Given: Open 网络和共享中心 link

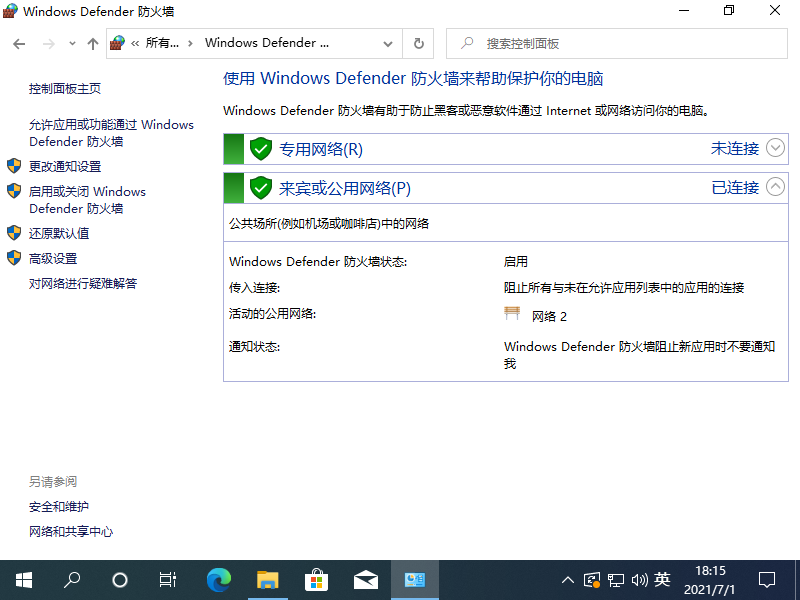Looking at the screenshot, I should pyautogui.click(x=71, y=532).
